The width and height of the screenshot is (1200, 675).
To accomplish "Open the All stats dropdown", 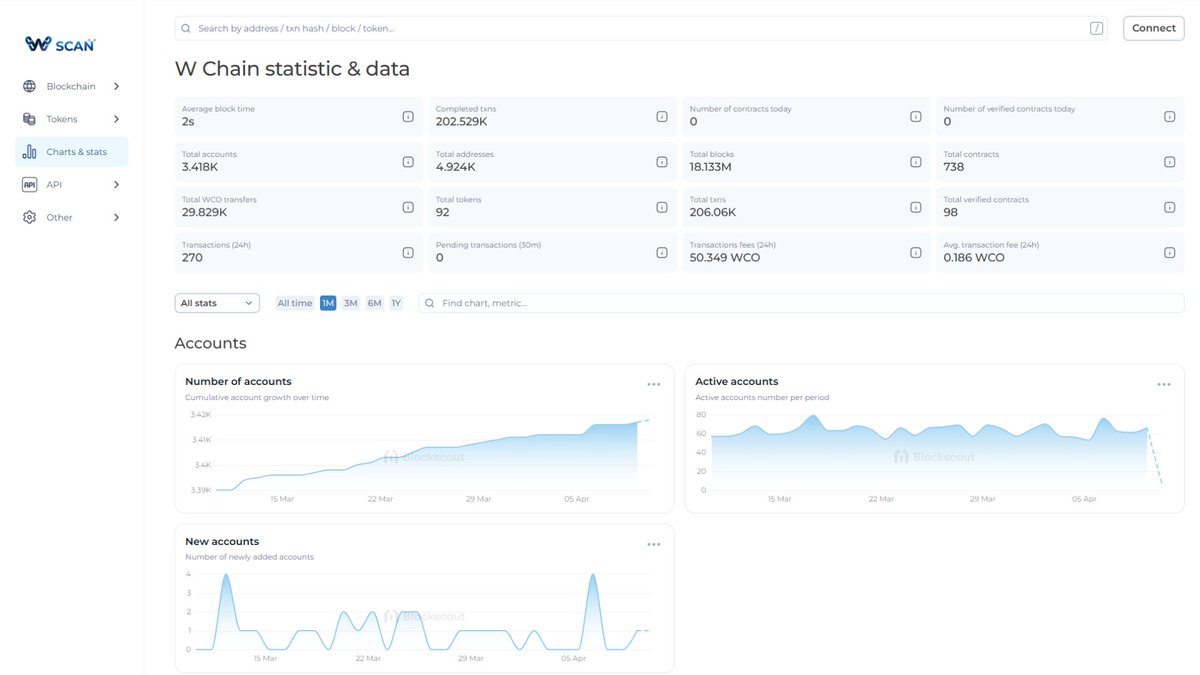I will [217, 303].
